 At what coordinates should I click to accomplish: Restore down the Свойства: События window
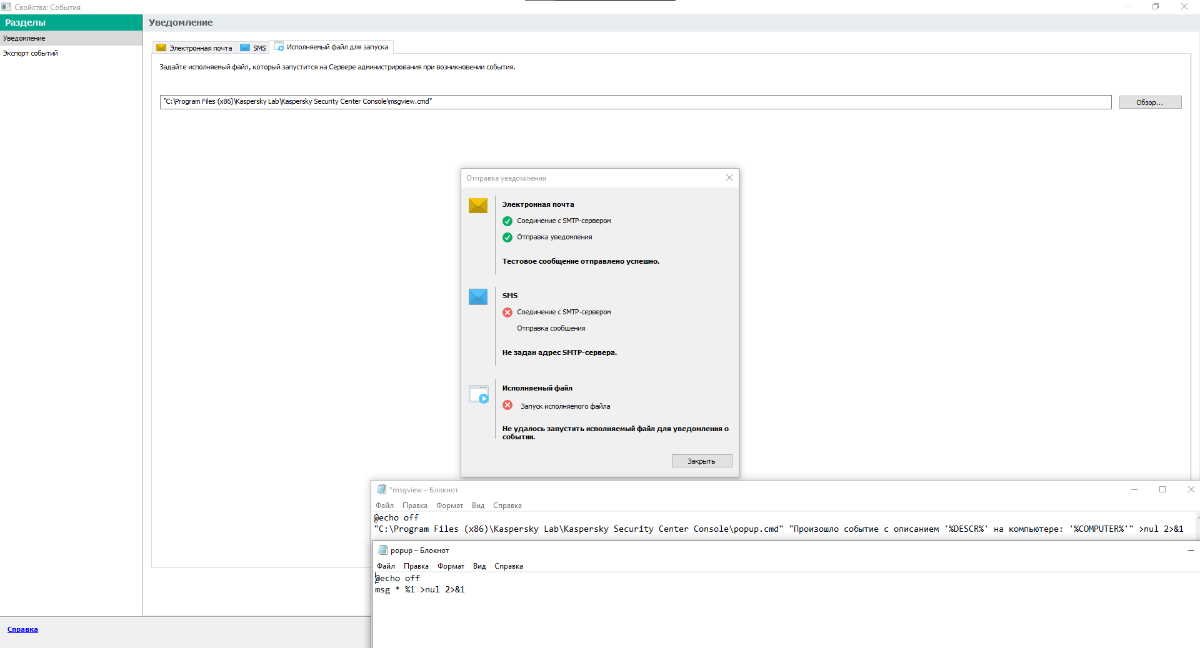point(1156,6)
